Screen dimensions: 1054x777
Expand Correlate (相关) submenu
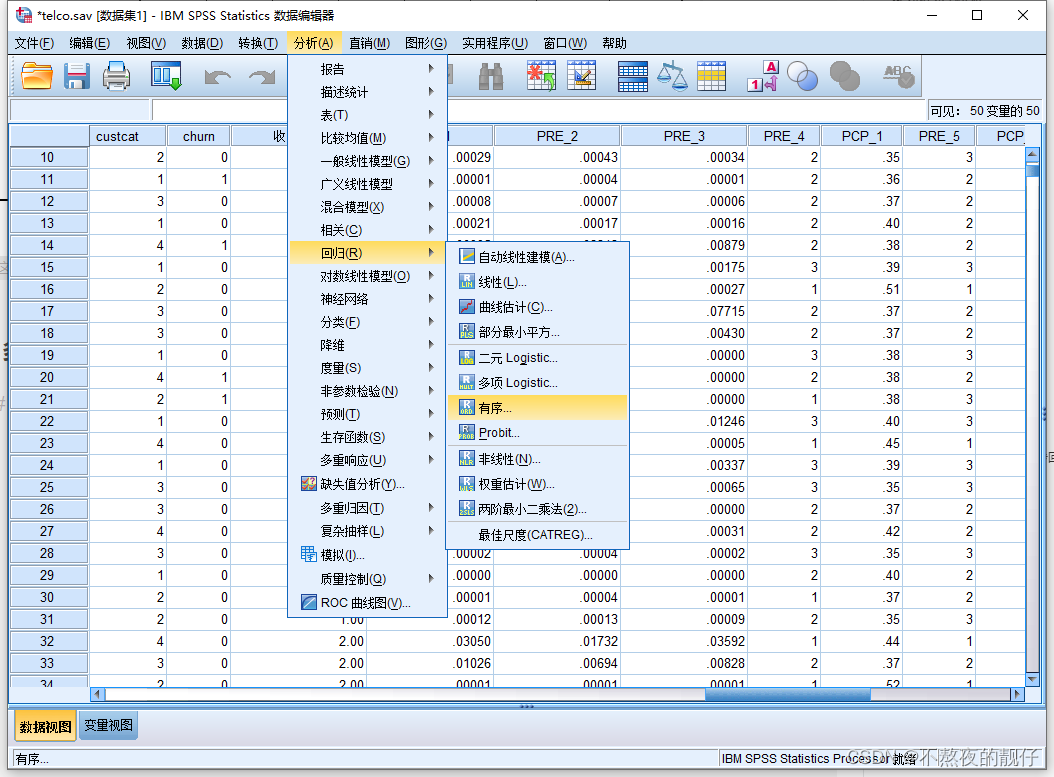(367, 230)
